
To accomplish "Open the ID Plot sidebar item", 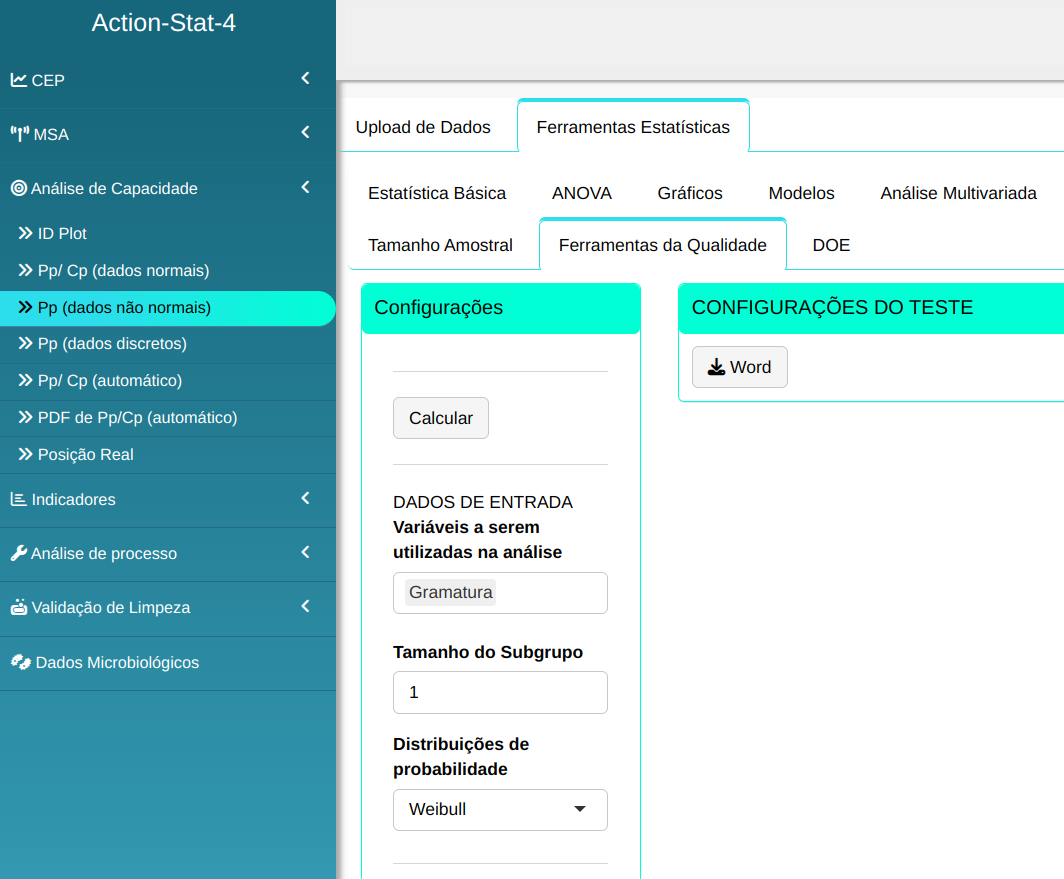I will click(62, 234).
